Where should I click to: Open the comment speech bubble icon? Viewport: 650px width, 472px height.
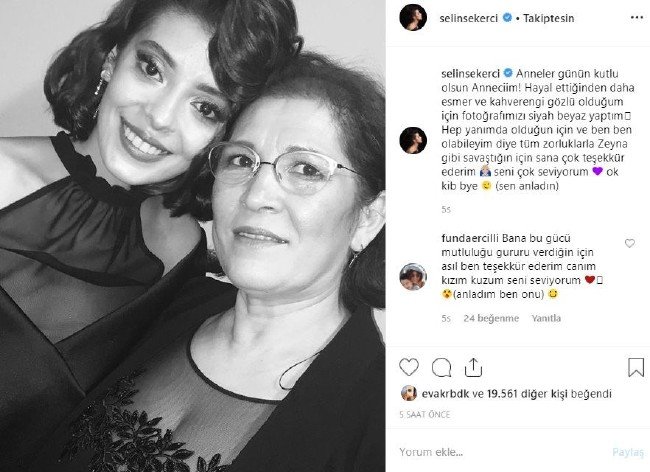click(x=441, y=367)
